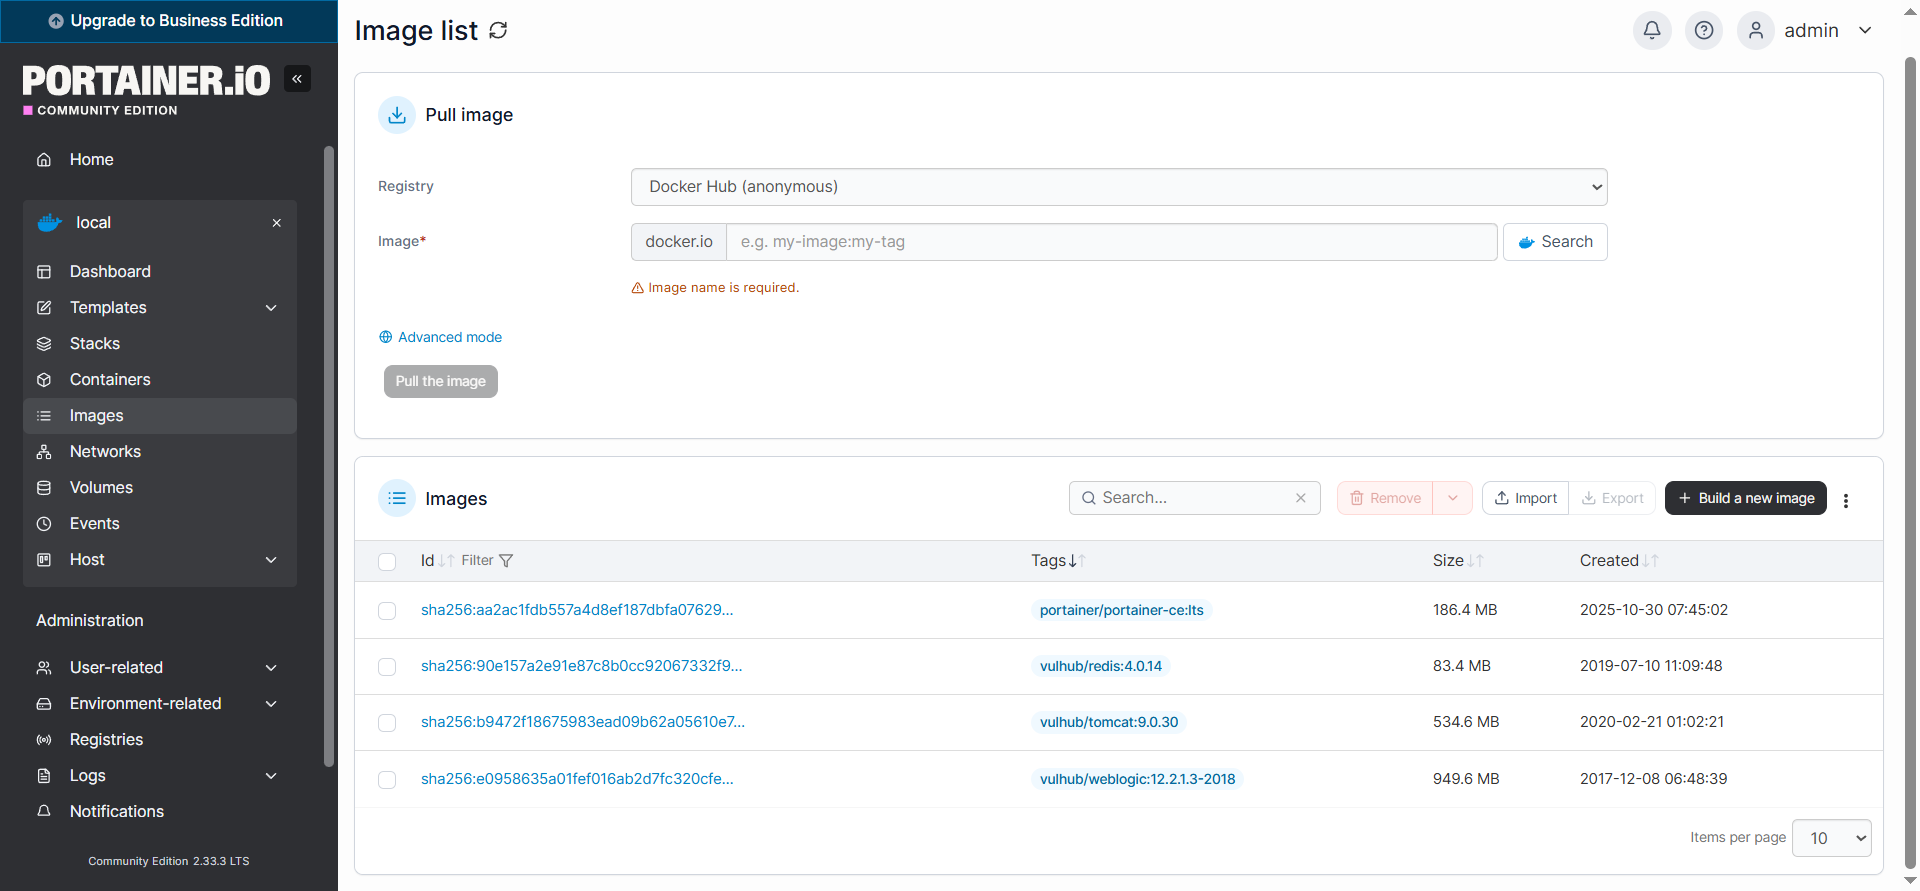Image resolution: width=1920 pixels, height=891 pixels.
Task: Open image sha256:aa2ac1fdb557a4d8ef187dbfa07629 link
Action: pos(577,610)
